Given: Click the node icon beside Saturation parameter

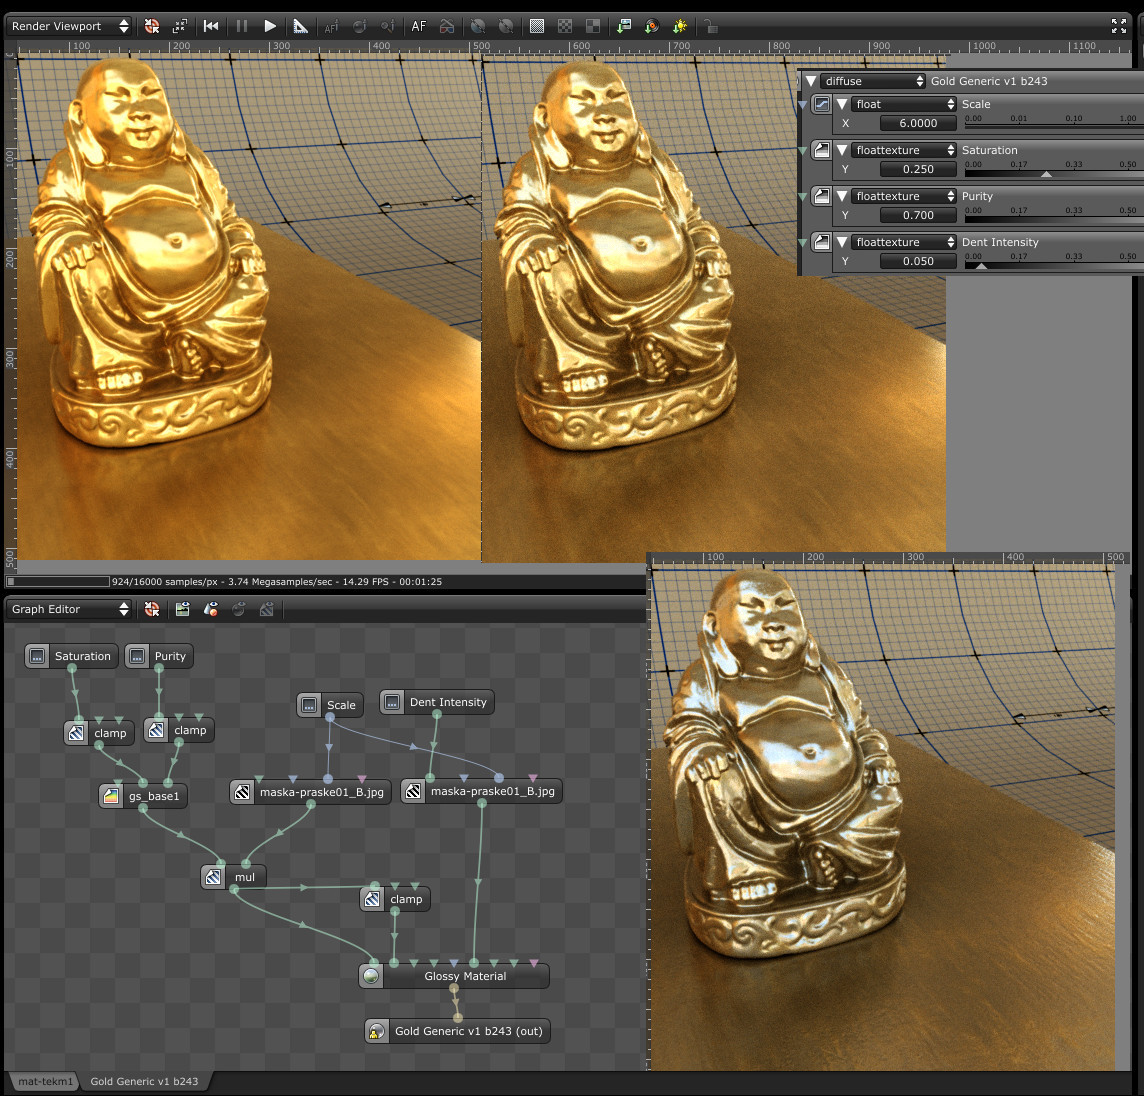Looking at the screenshot, I should [x=822, y=150].
